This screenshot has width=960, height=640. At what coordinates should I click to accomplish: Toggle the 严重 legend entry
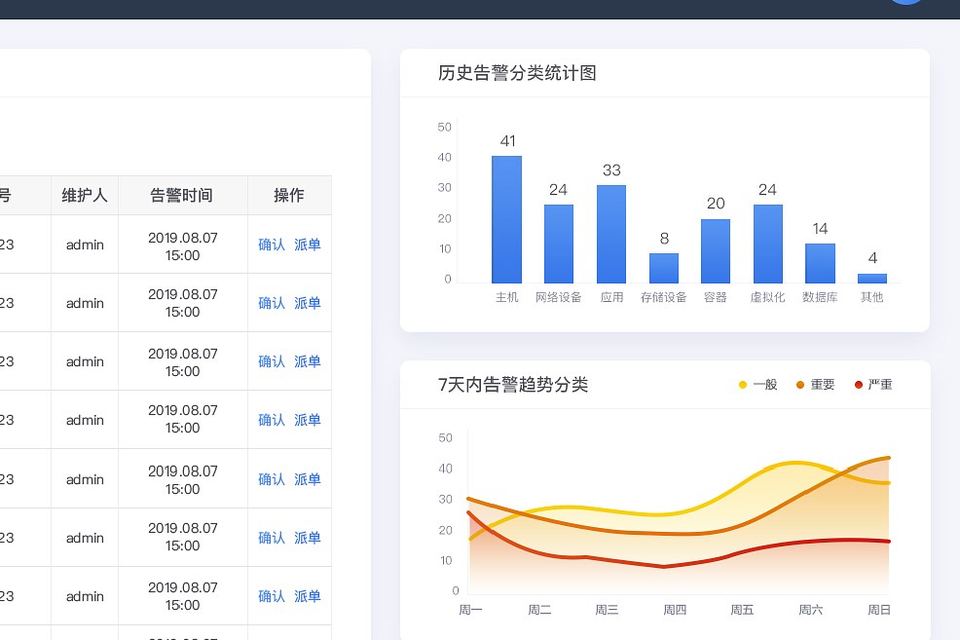click(874, 385)
